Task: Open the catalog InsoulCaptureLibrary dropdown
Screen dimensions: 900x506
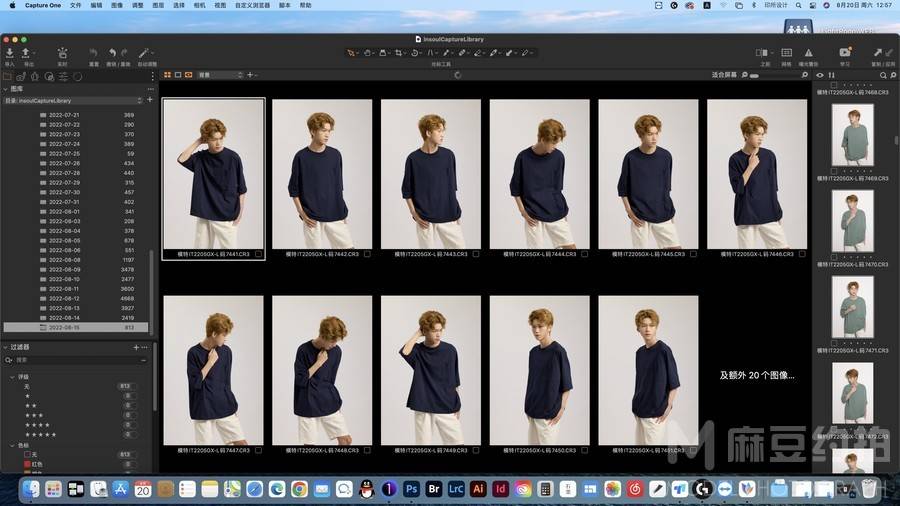Action: 73,100
